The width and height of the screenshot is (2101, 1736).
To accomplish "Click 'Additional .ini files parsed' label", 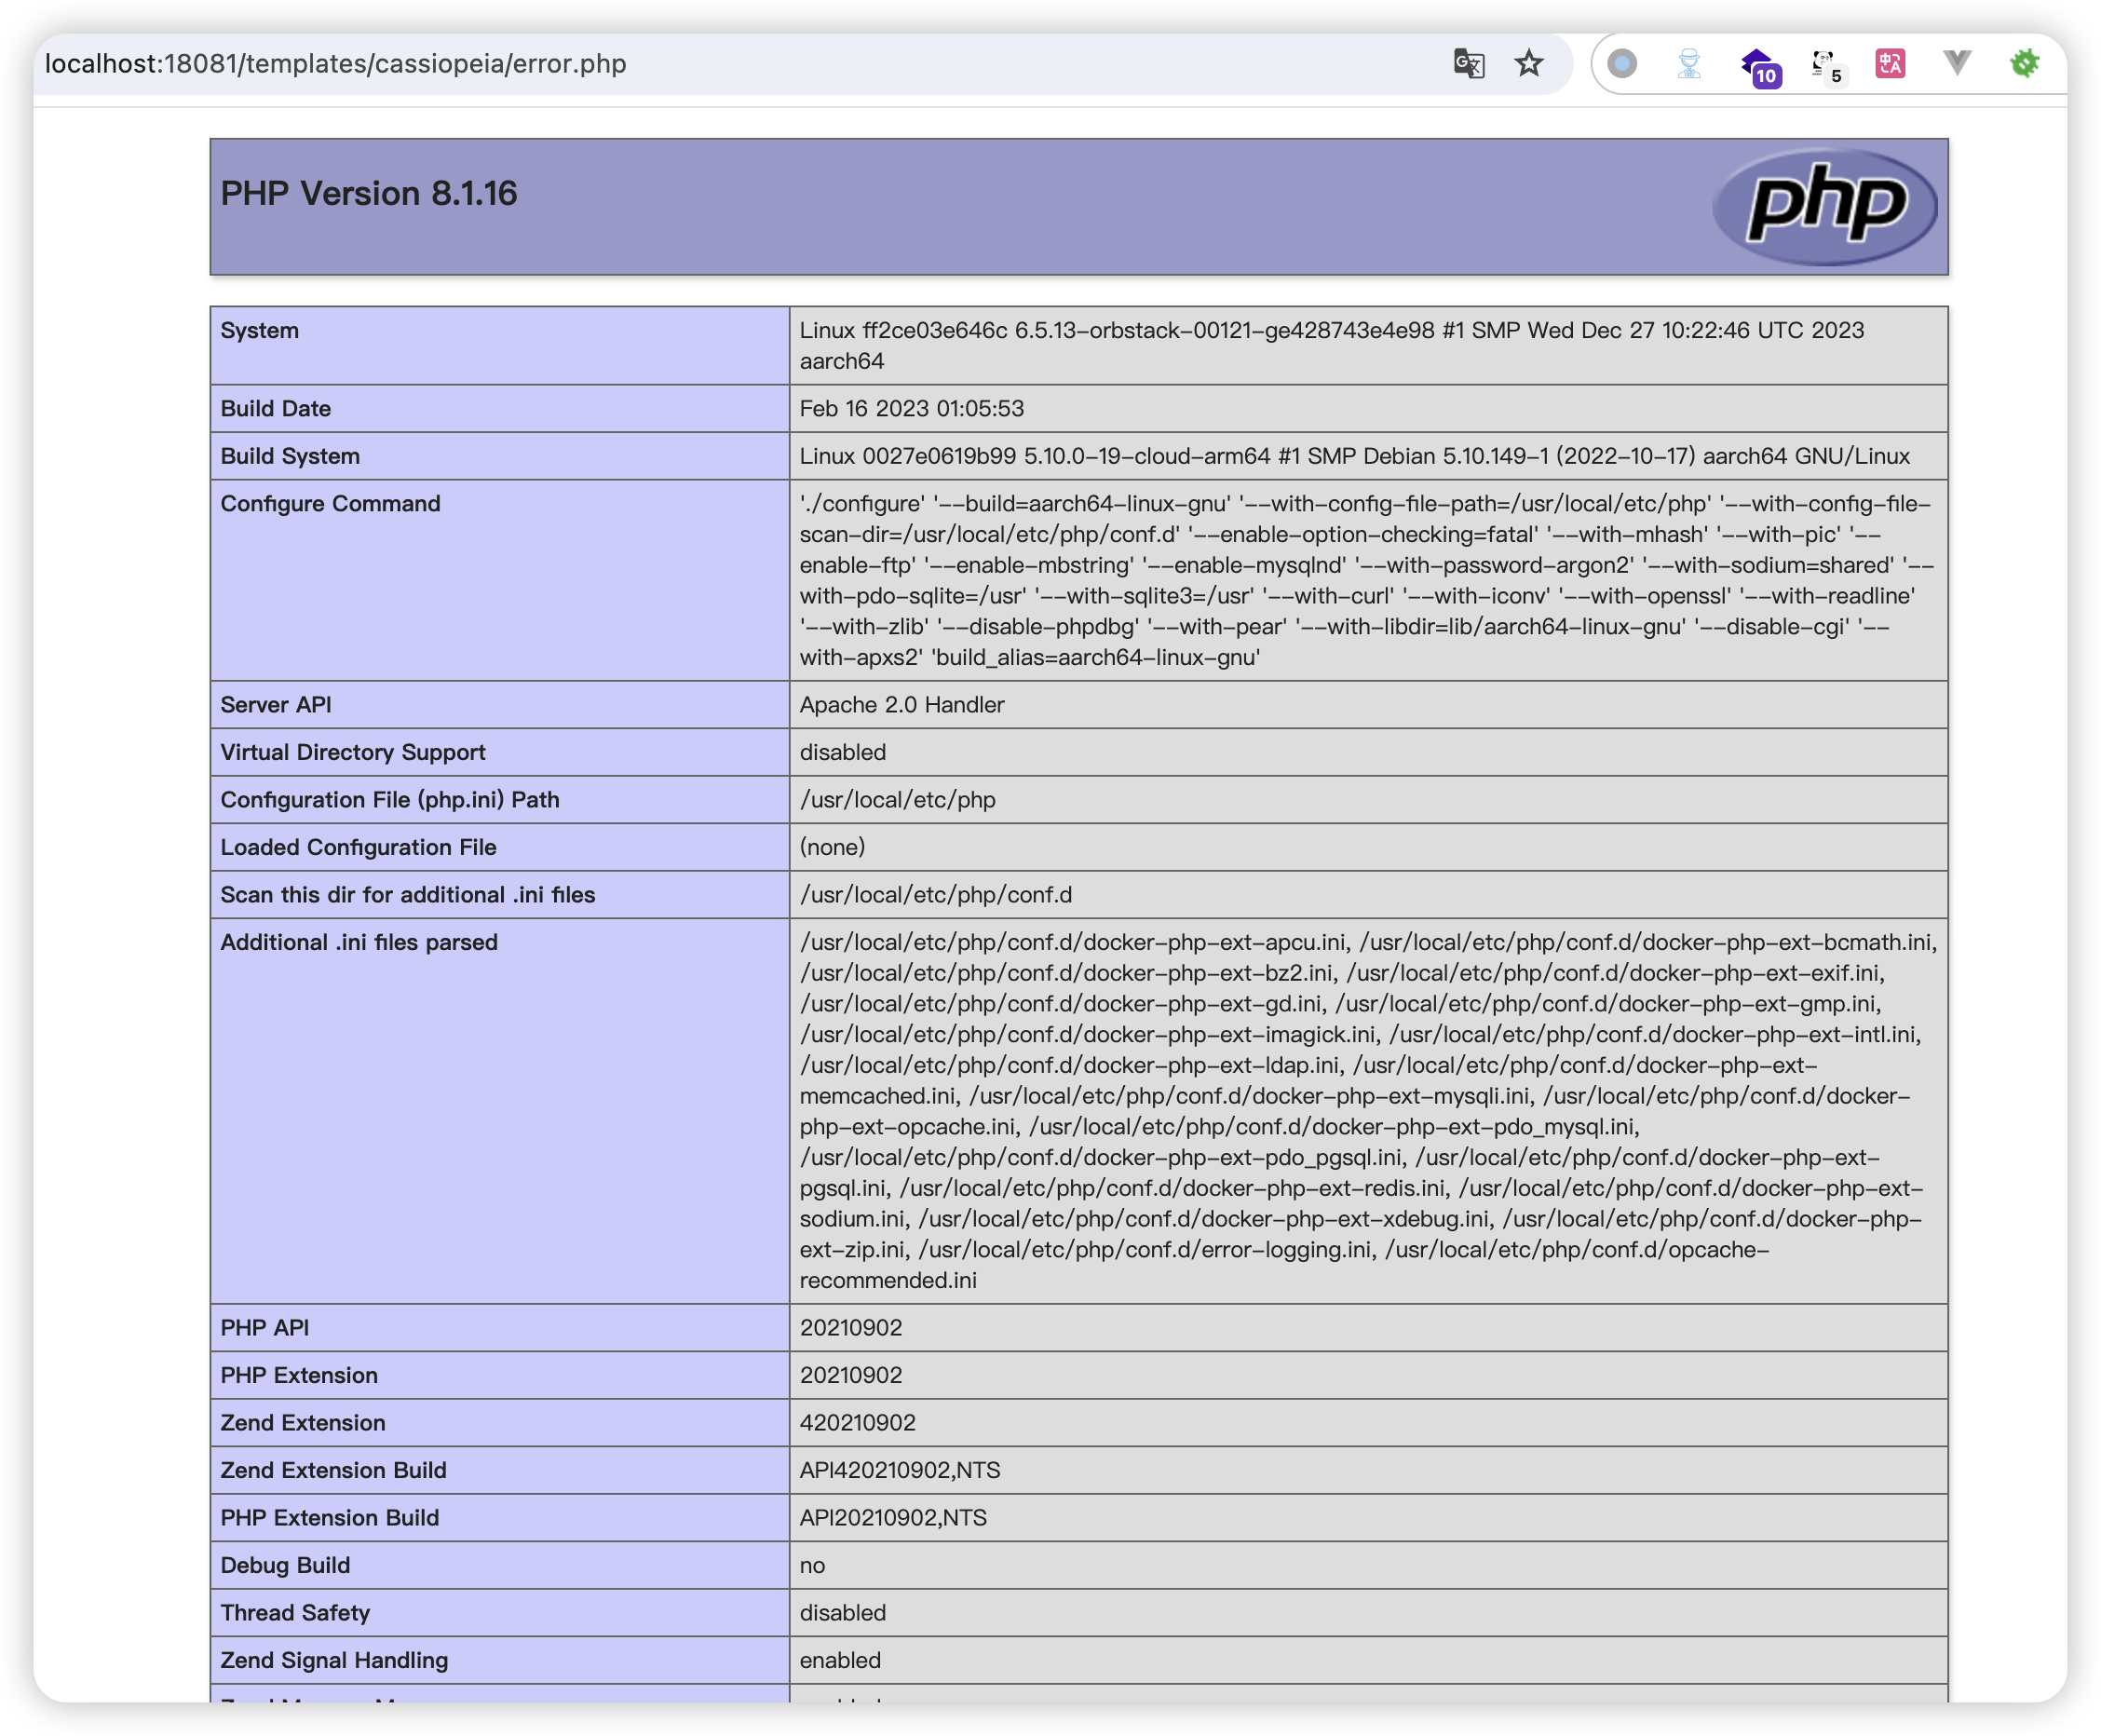I will pyautogui.click(x=359, y=942).
